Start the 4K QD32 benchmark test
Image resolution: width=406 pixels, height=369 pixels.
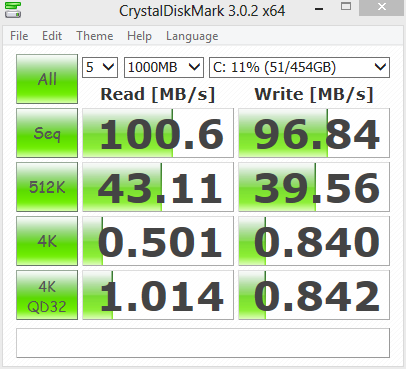[47, 295]
